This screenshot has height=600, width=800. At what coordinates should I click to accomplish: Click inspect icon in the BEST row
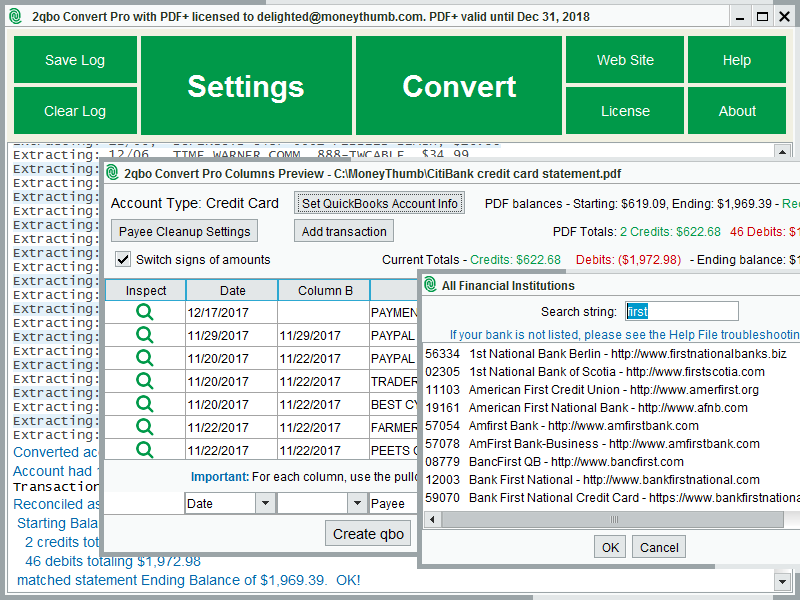click(x=145, y=404)
